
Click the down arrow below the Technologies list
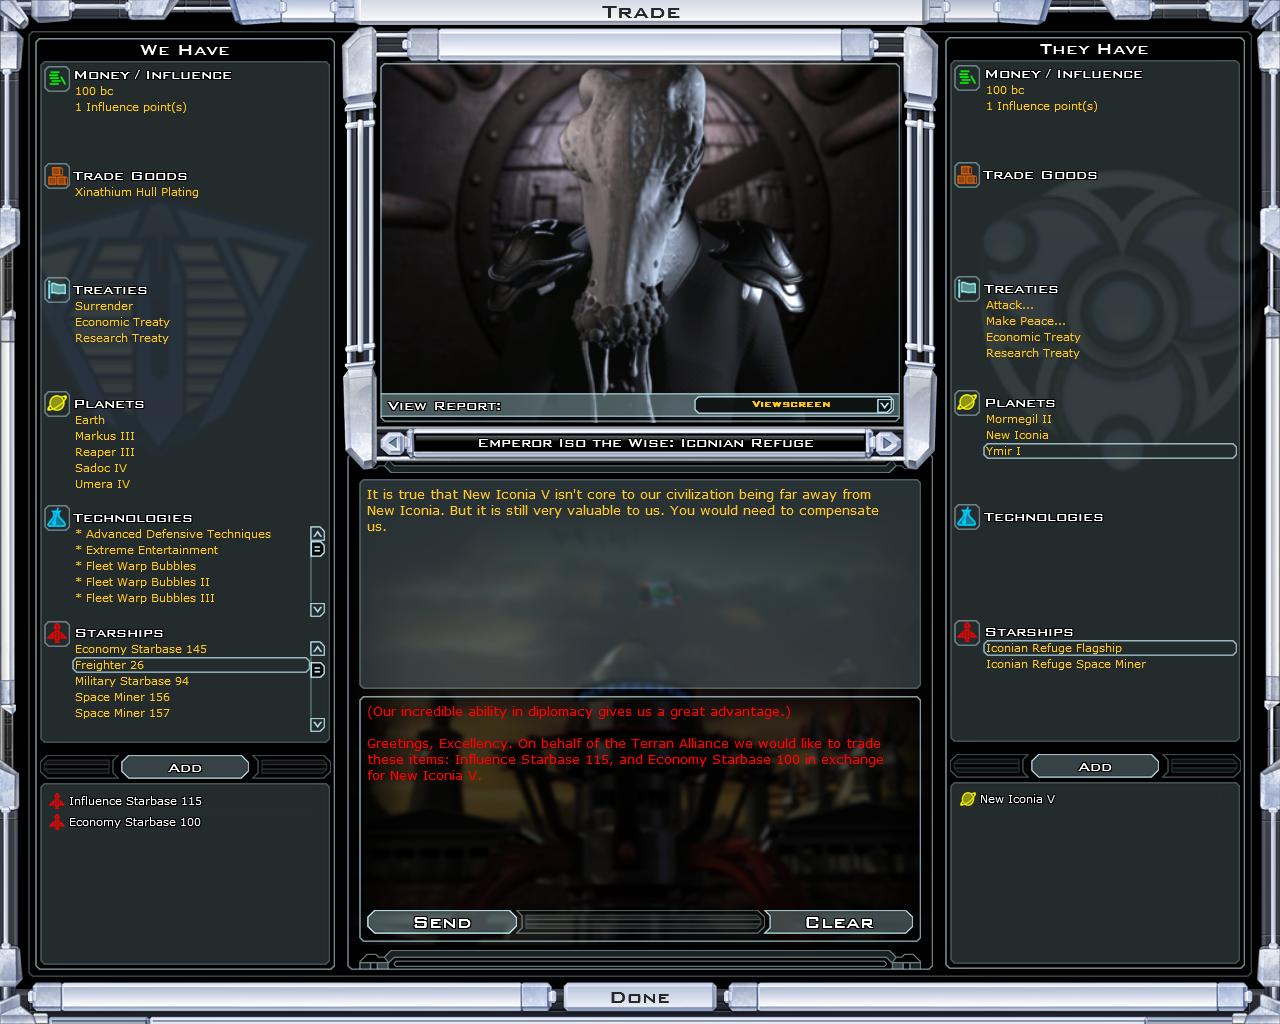[317, 610]
